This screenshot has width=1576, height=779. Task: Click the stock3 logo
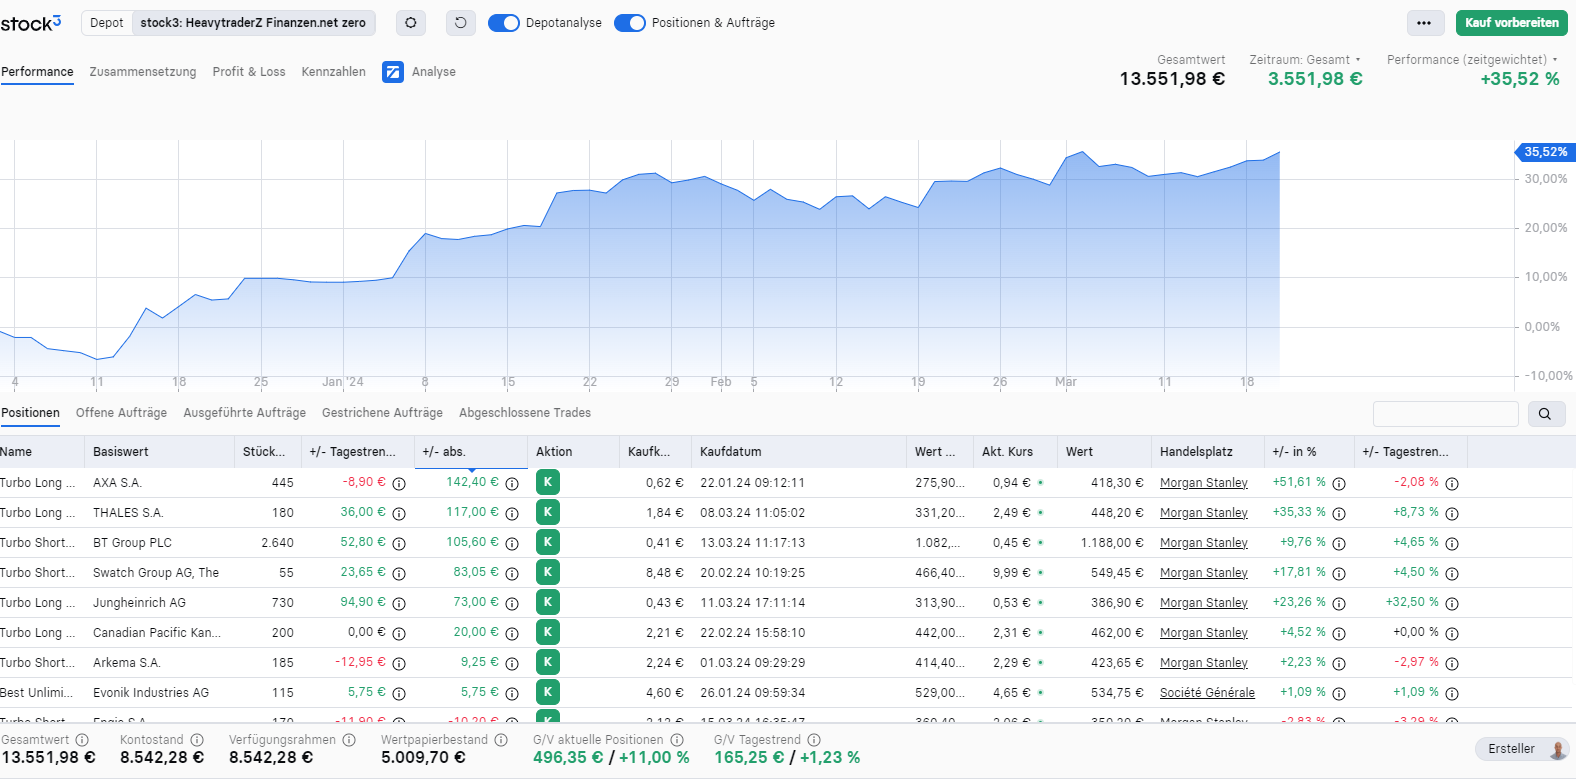(x=31, y=23)
